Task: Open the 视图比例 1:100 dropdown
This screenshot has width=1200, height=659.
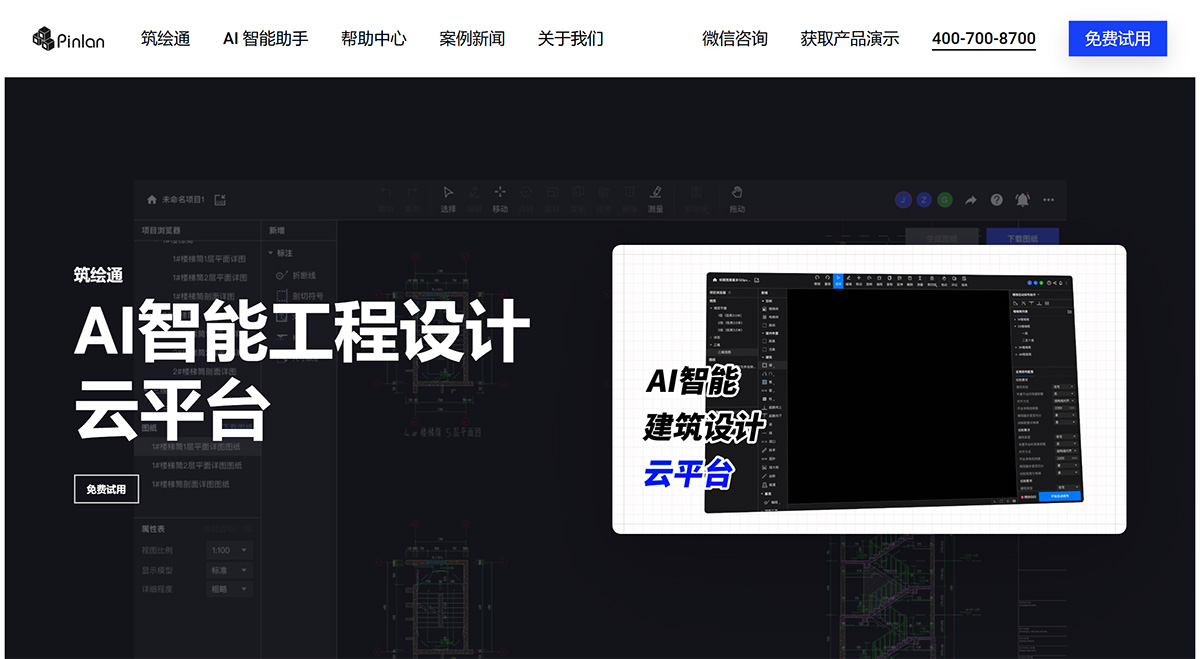Action: coord(229,550)
